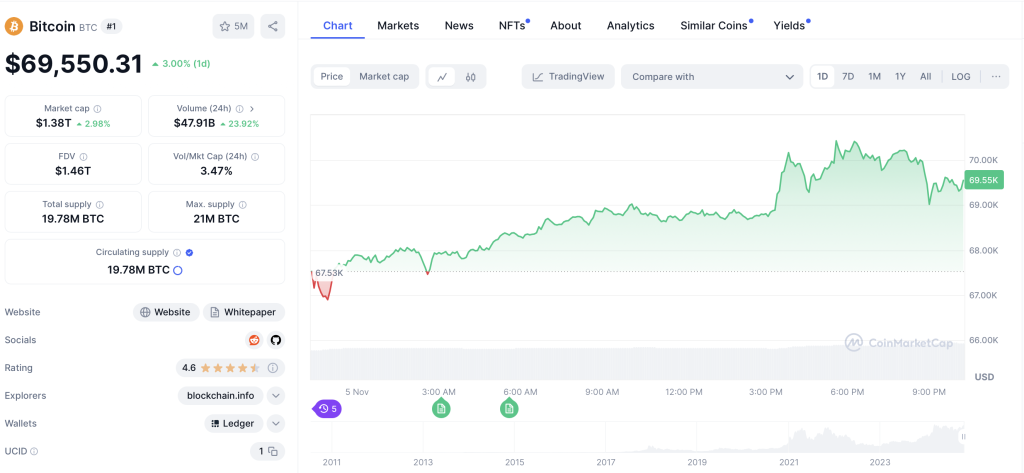Viewport: 1024px width, 473px height.
Task: Open Compare with dropdown
Action: [x=712, y=76]
